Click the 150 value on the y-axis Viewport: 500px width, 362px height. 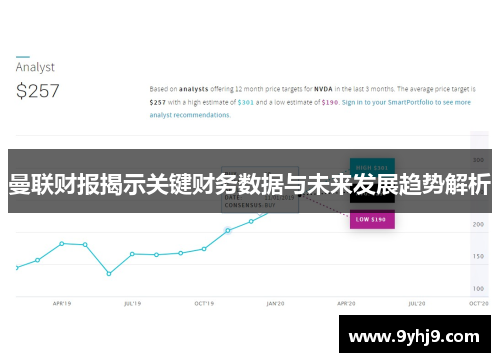pyautogui.click(x=478, y=256)
